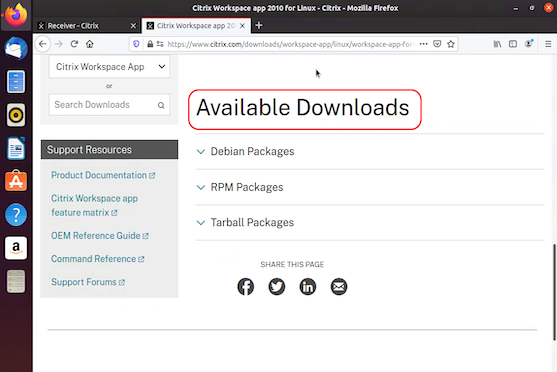This screenshot has height=372, width=557.
Task: Launch Rhythmbox music player from dock
Action: coord(16,115)
